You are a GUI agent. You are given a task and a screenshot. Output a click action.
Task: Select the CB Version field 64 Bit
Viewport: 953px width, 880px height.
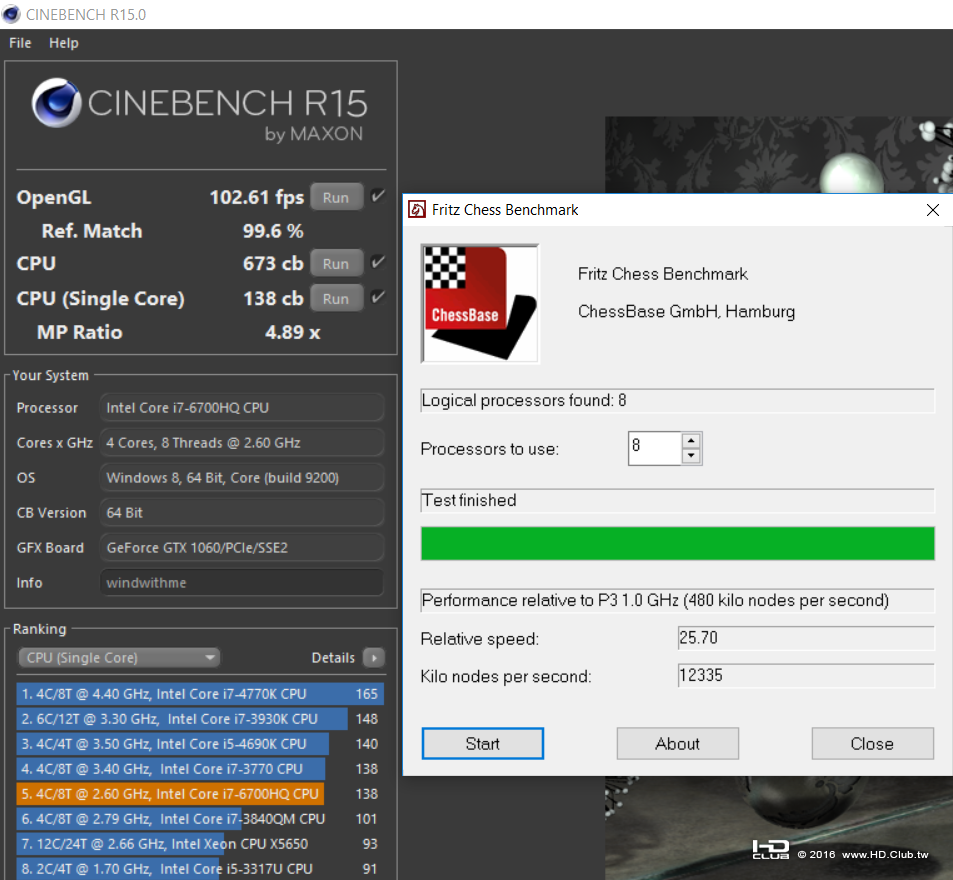pyautogui.click(x=241, y=513)
